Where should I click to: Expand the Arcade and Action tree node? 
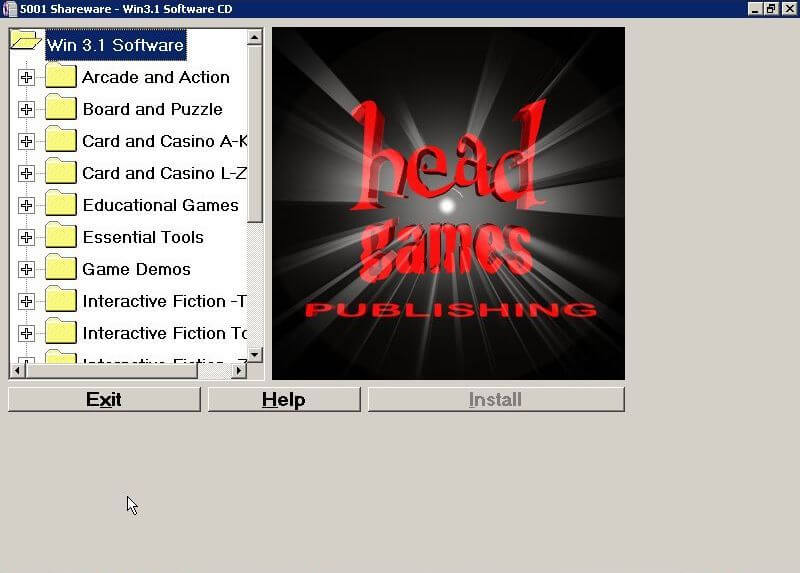click(x=26, y=78)
